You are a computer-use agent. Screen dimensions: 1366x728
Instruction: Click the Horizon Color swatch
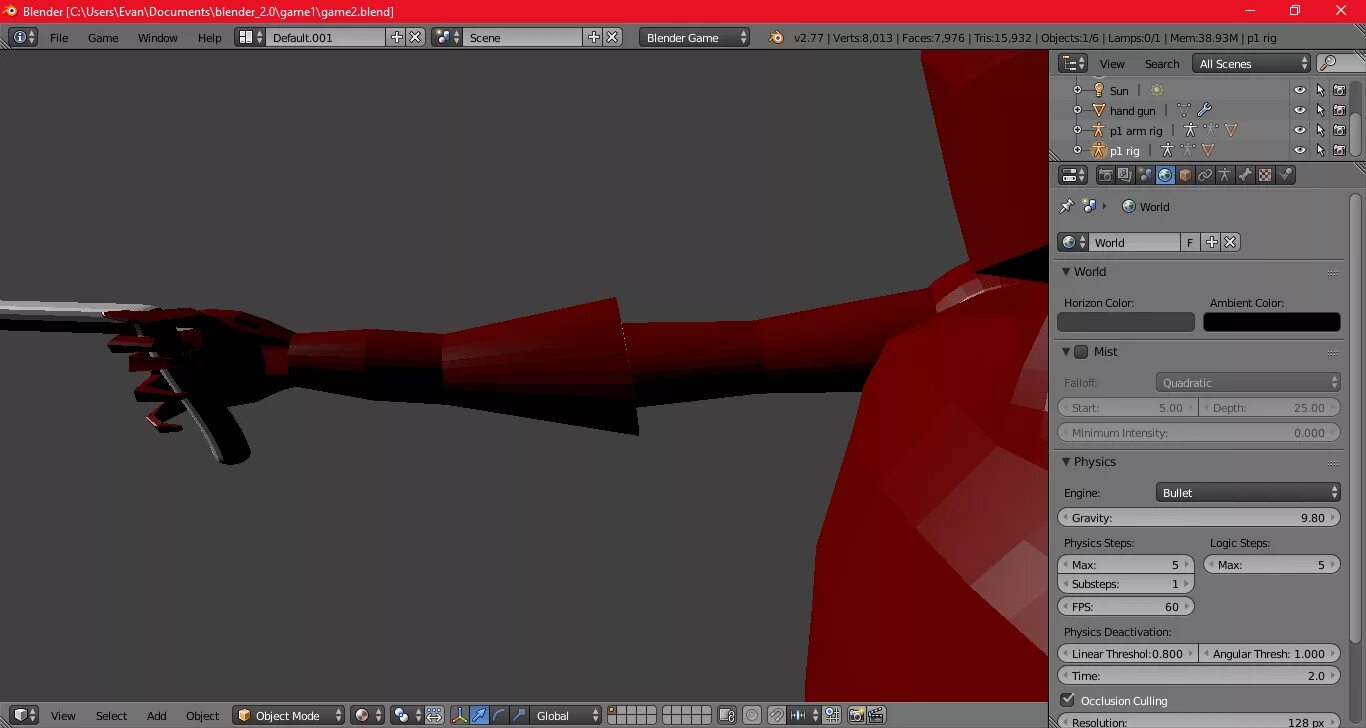click(1125, 321)
